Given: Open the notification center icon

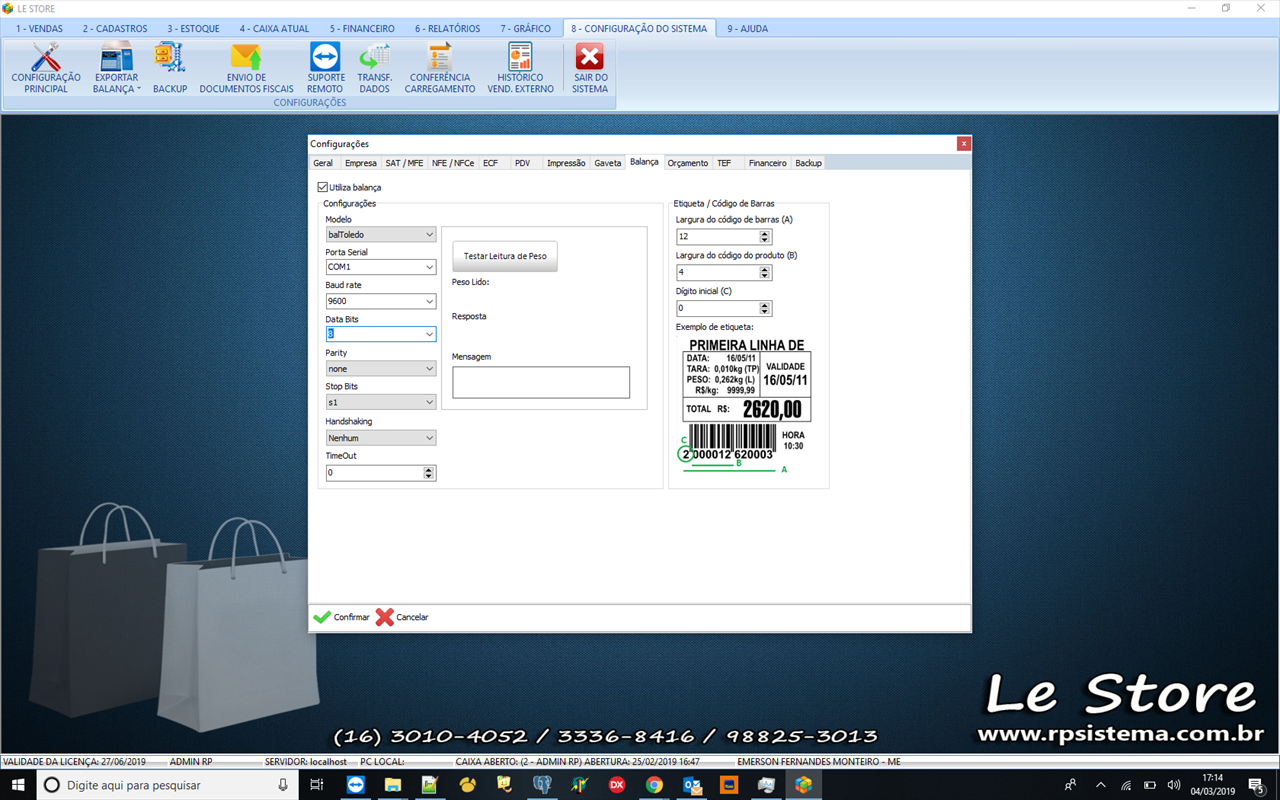Looking at the screenshot, I should (x=1256, y=785).
